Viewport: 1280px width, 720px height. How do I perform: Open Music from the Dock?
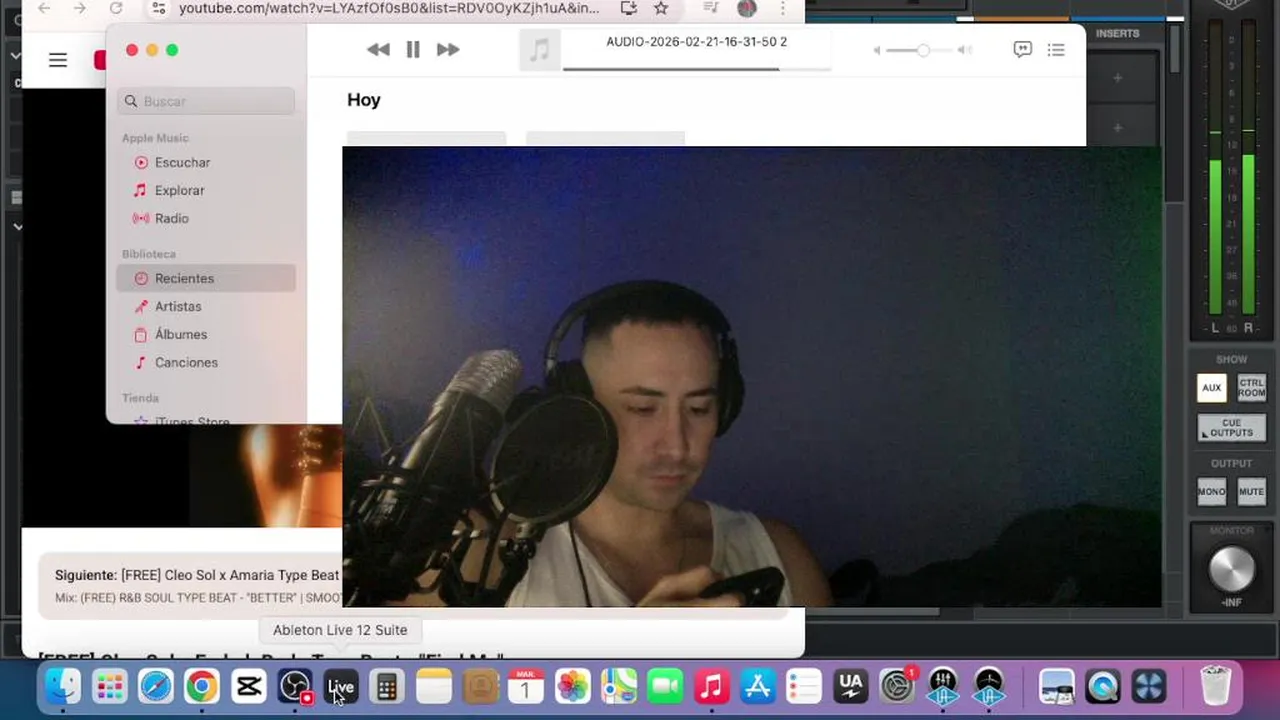coord(712,686)
